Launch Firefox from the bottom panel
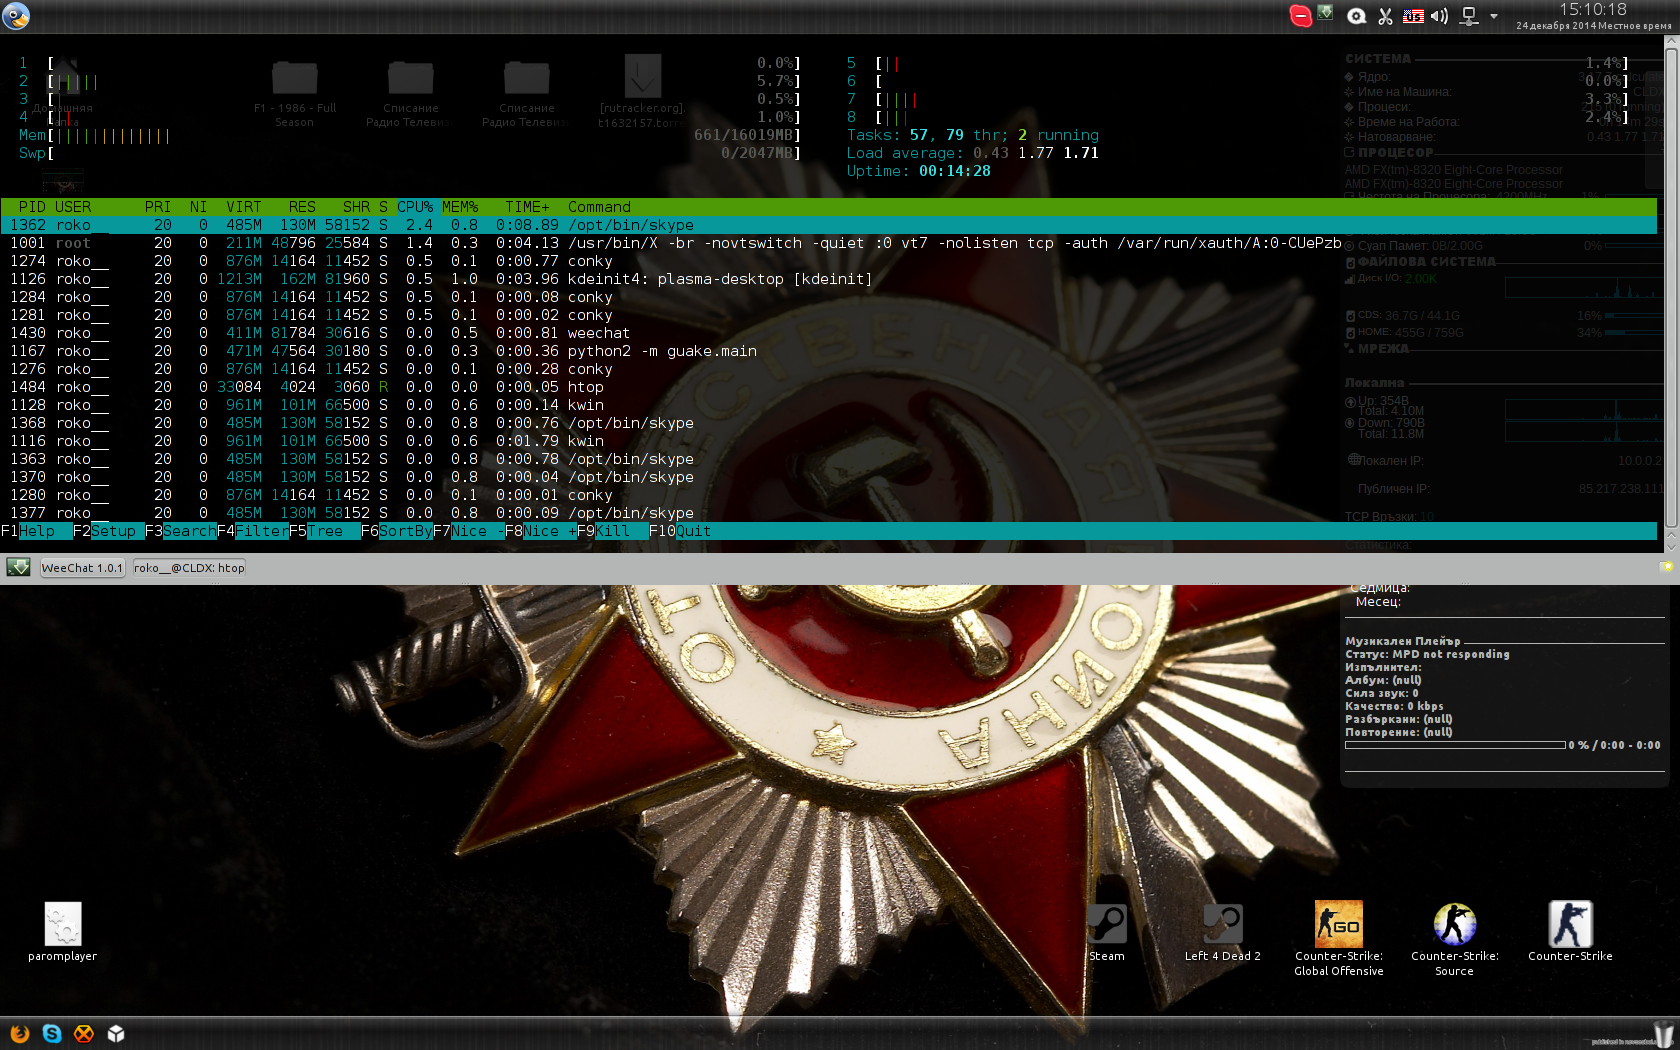 [19, 1033]
